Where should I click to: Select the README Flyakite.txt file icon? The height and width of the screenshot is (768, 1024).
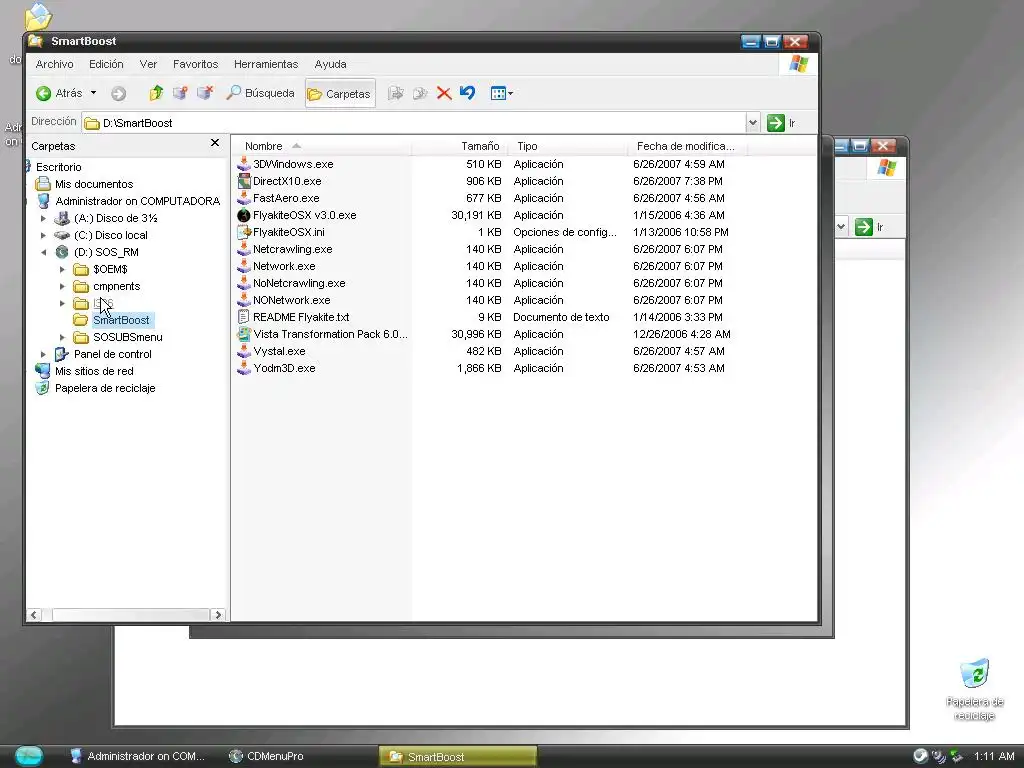click(244, 317)
